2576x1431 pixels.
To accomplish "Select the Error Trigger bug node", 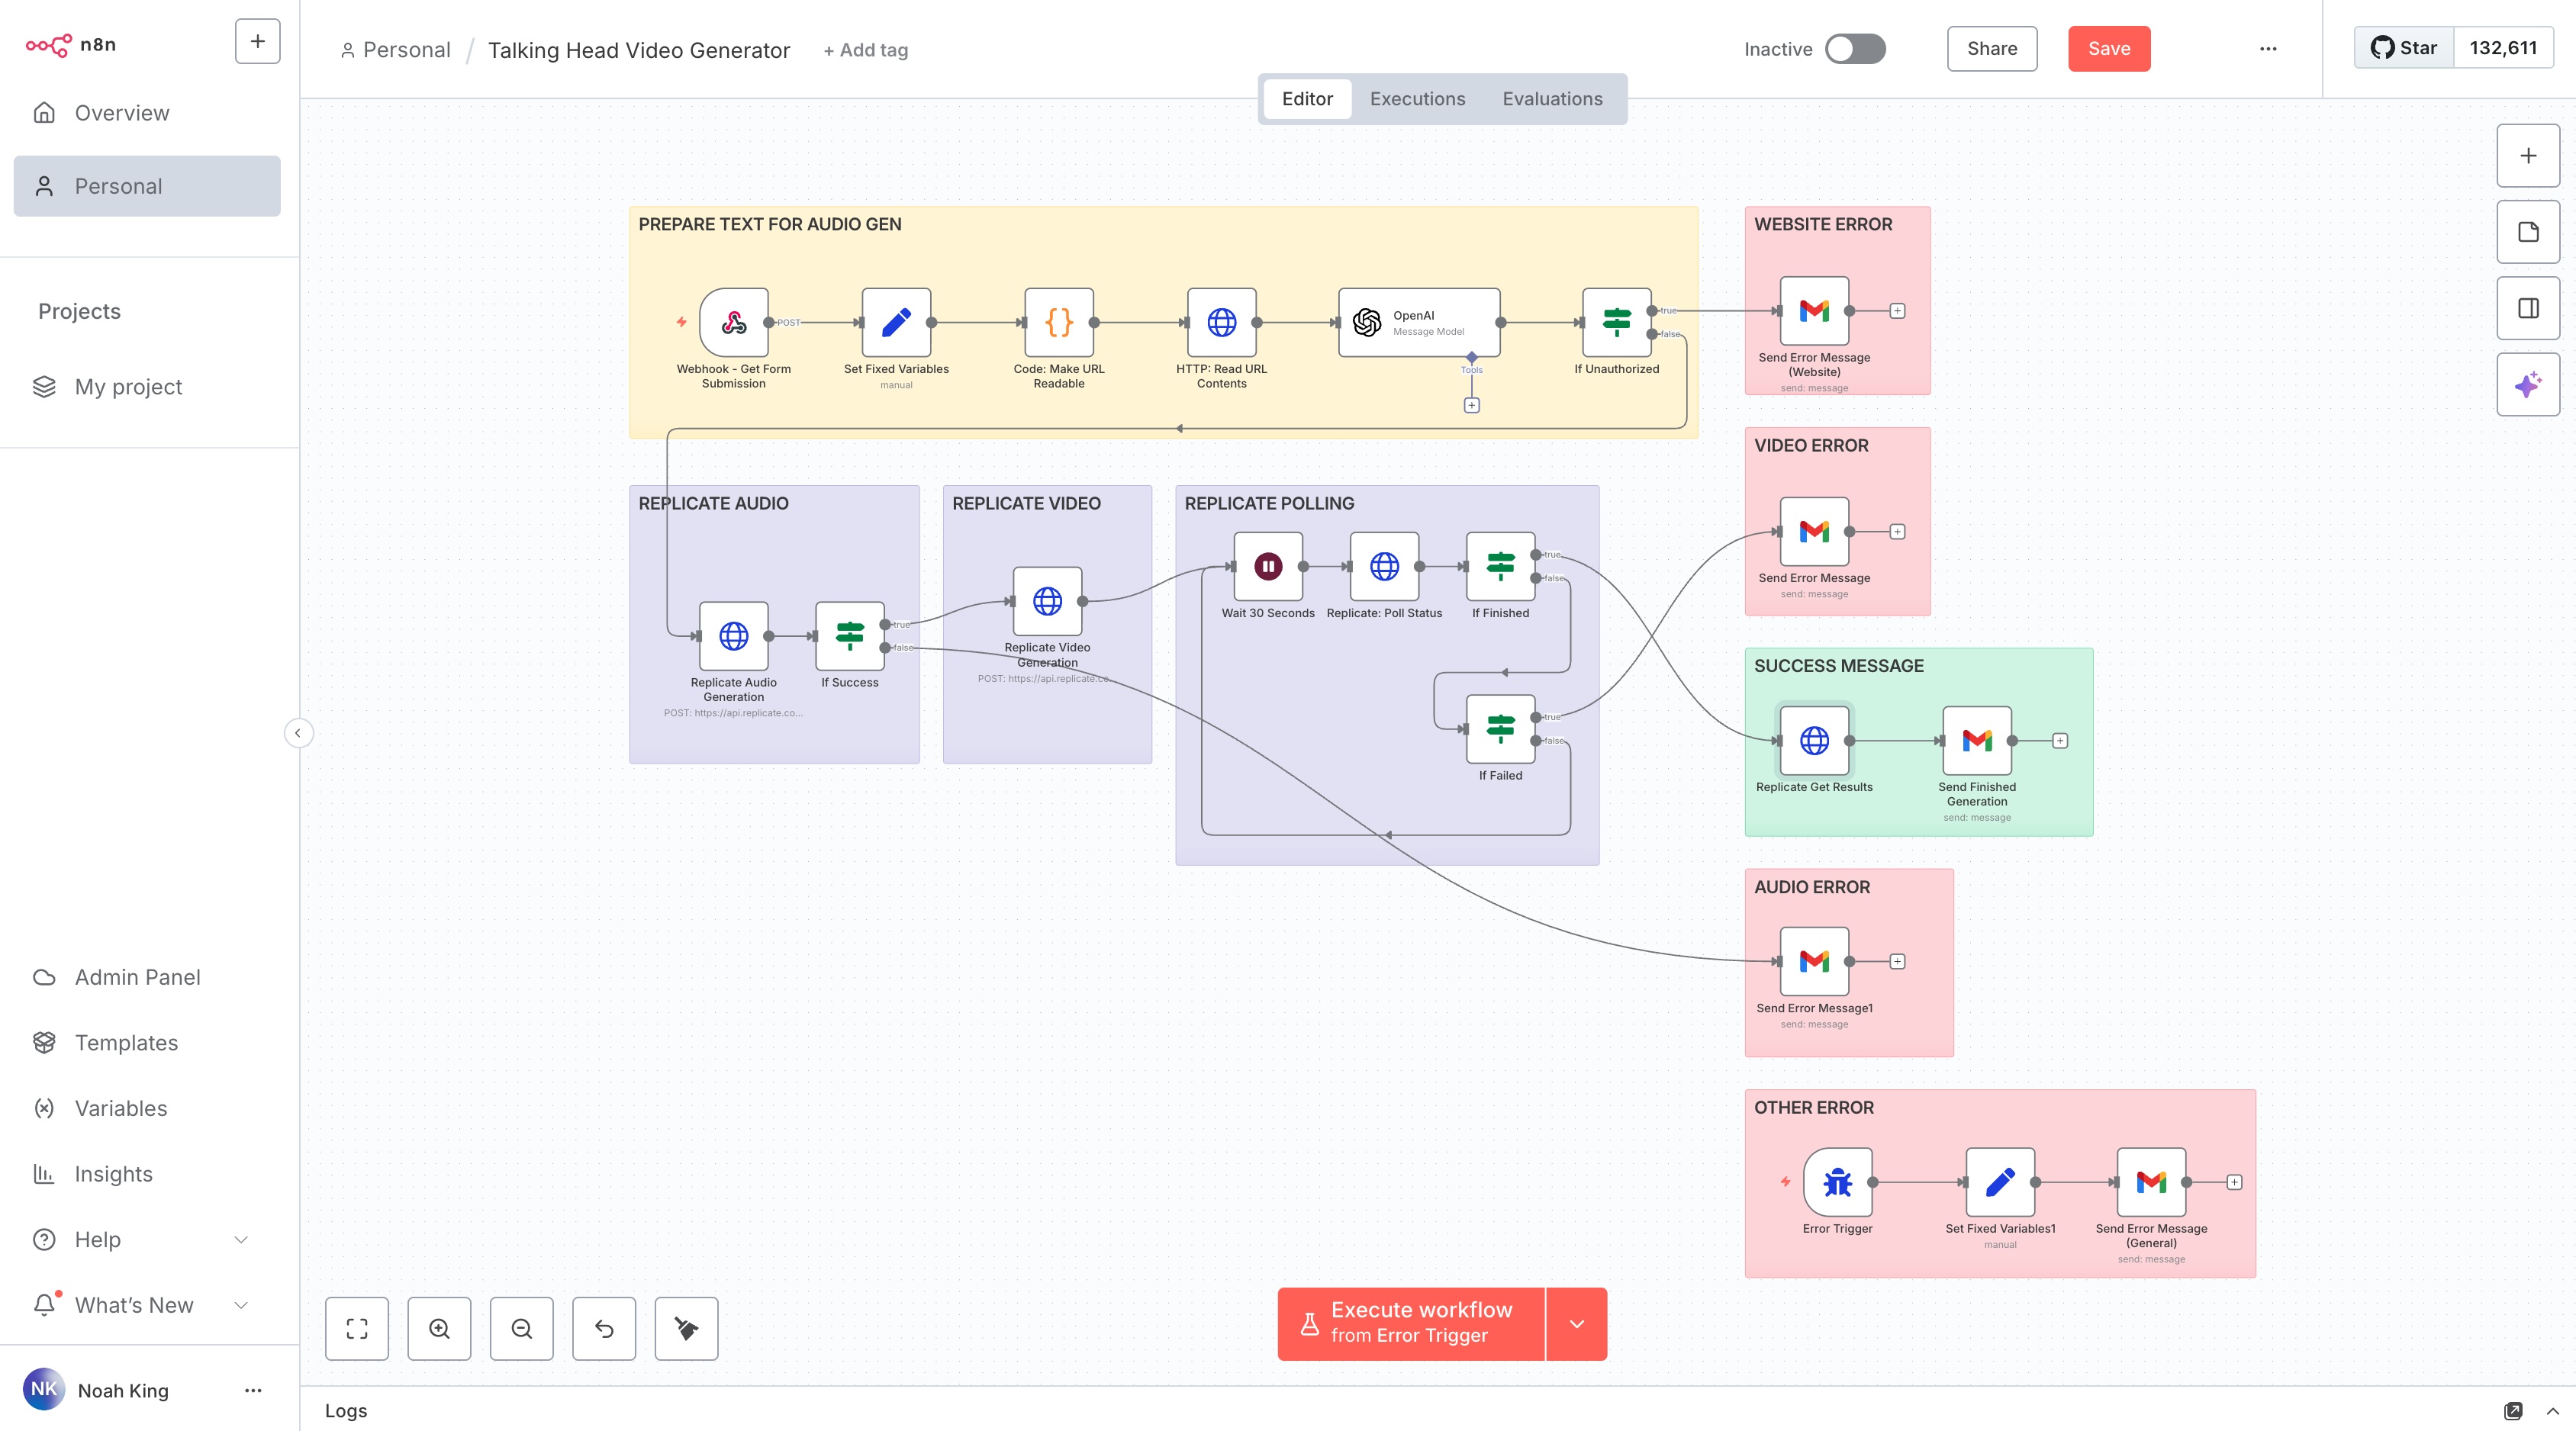I will click(1837, 1182).
